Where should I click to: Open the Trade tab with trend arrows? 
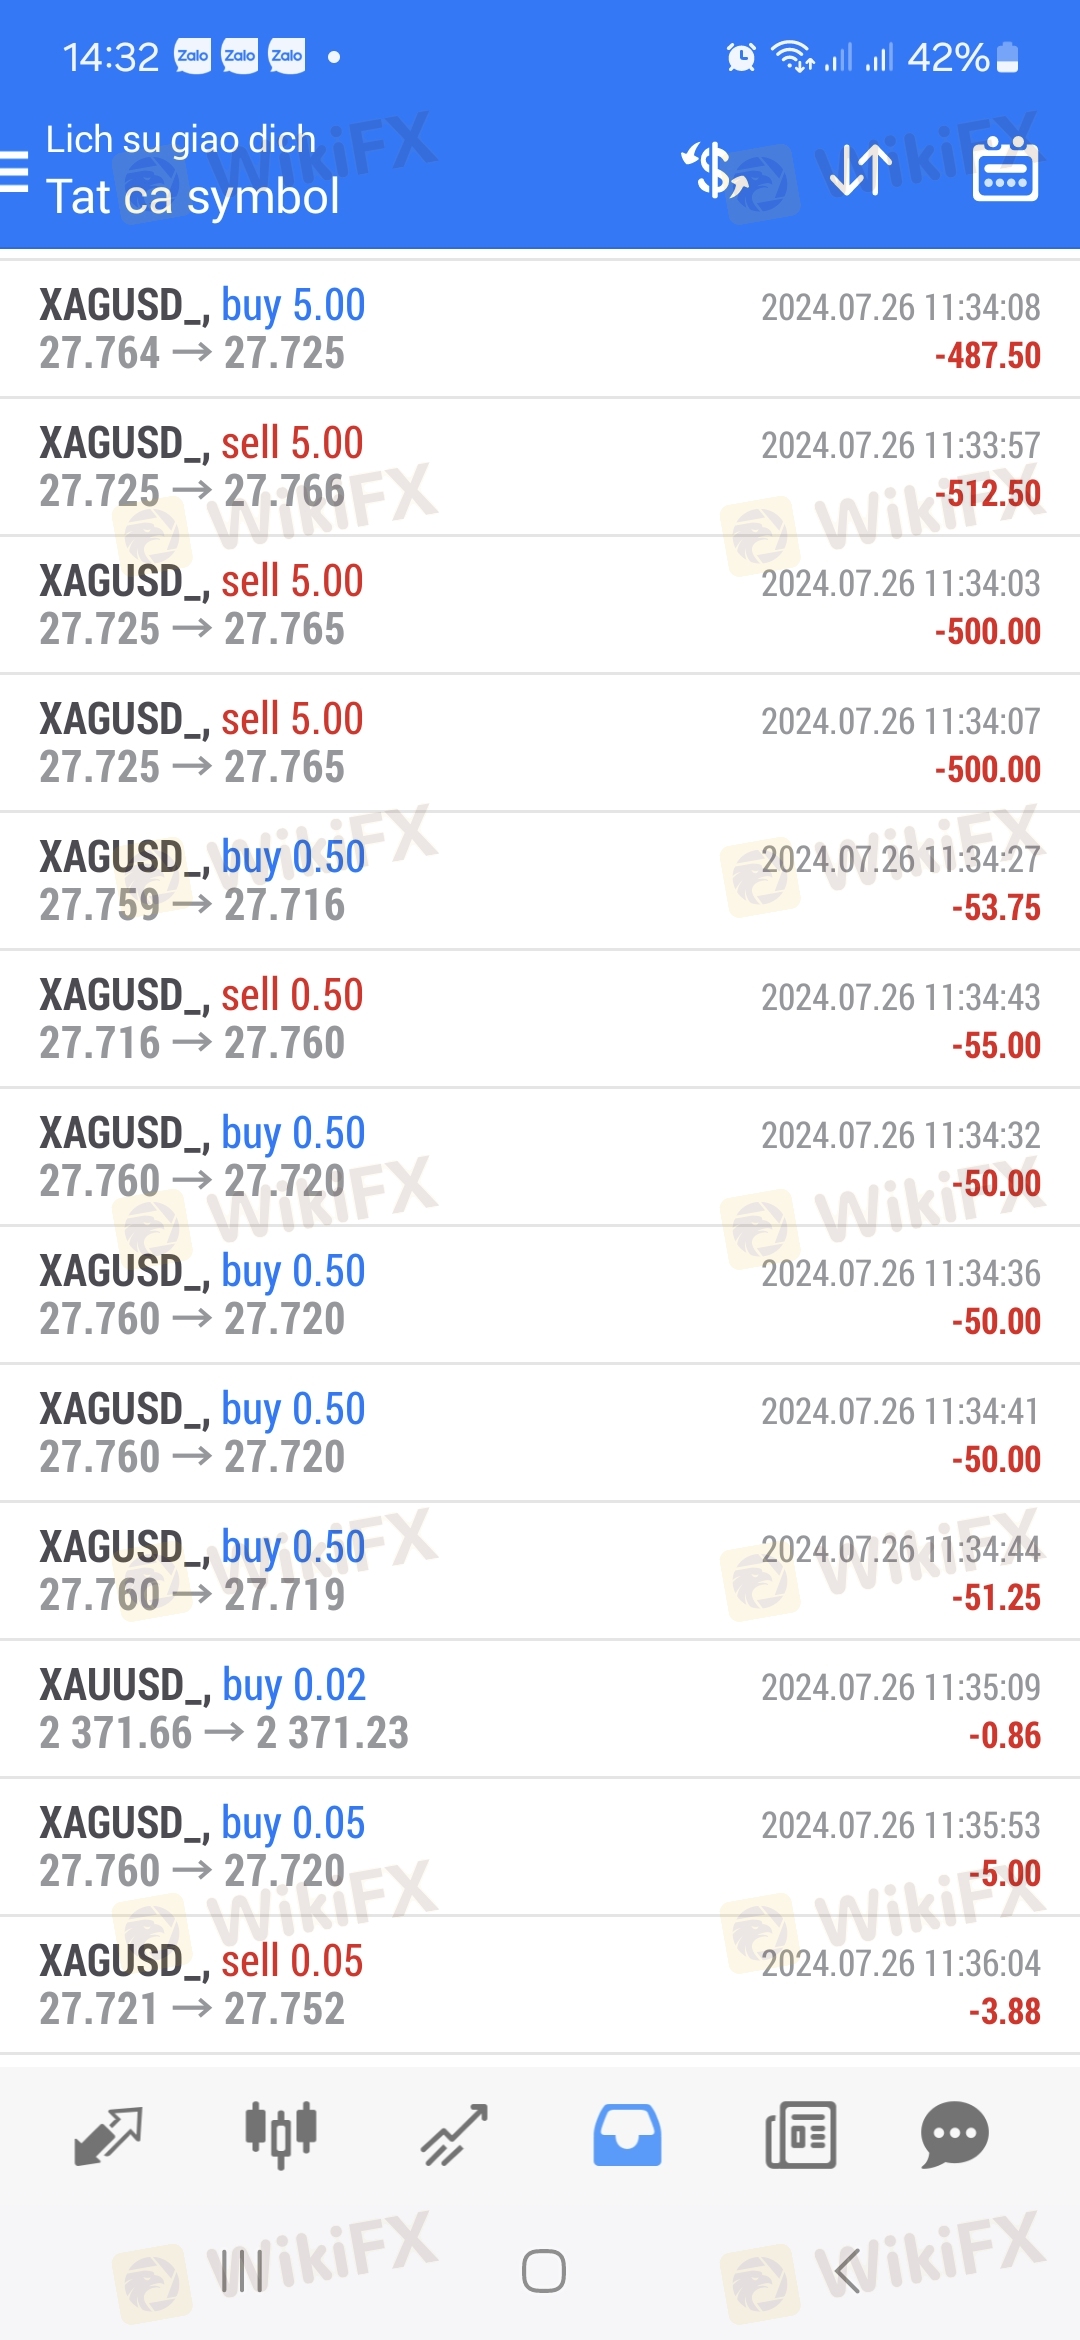[454, 2135]
